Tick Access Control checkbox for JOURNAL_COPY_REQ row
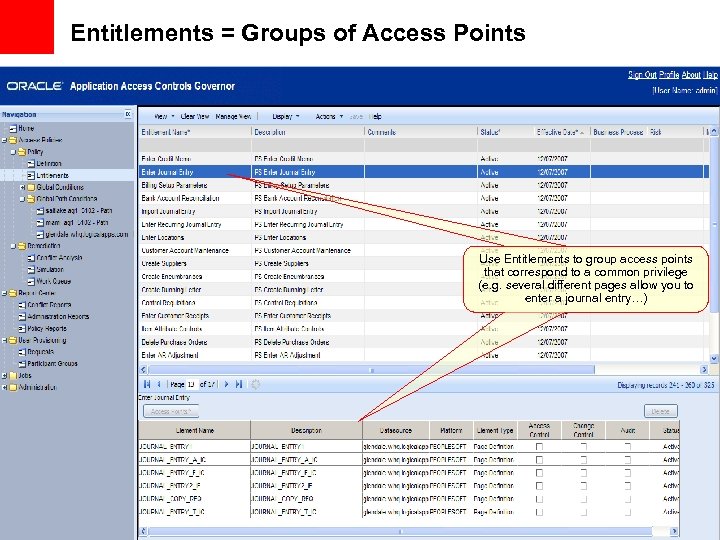 (540, 499)
